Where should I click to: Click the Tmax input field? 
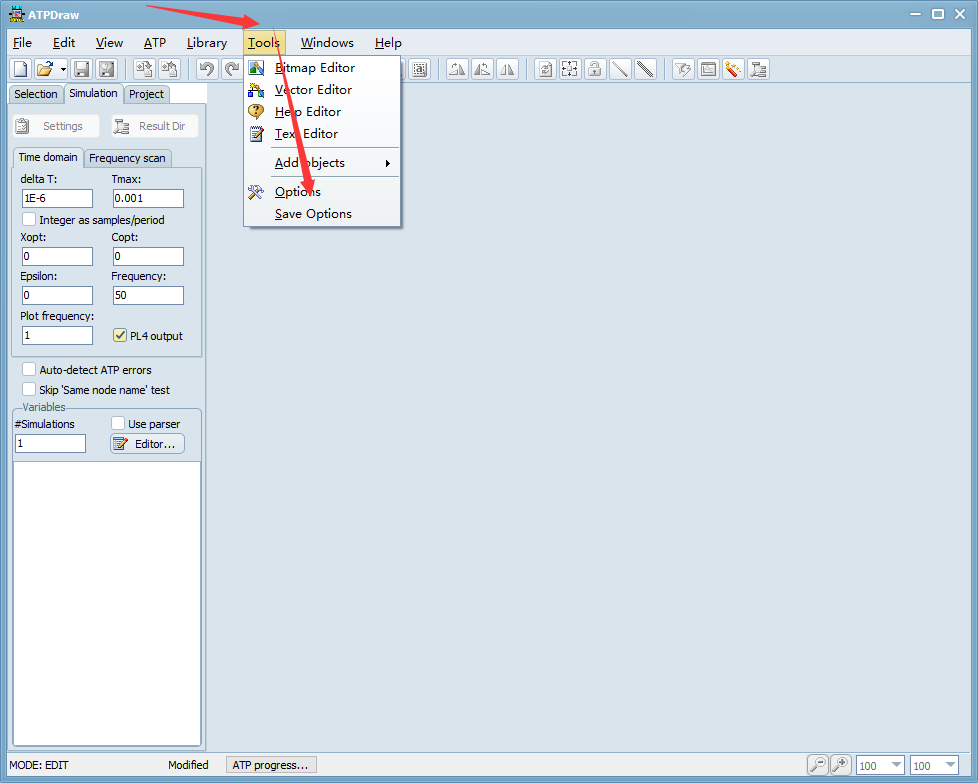[148, 198]
